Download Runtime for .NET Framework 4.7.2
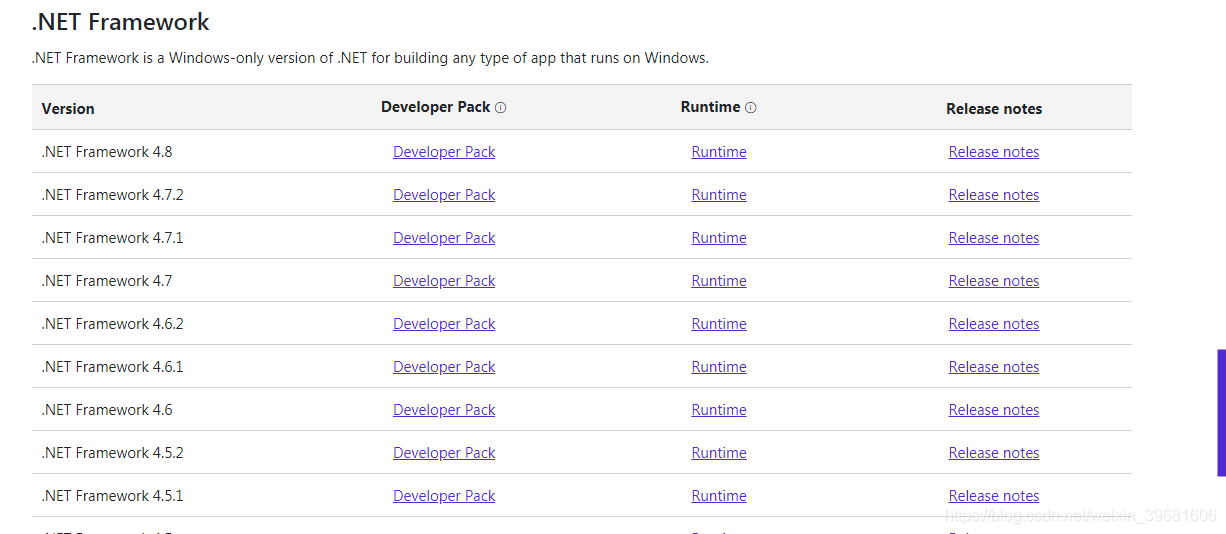This screenshot has height=534, width=1226. click(719, 195)
